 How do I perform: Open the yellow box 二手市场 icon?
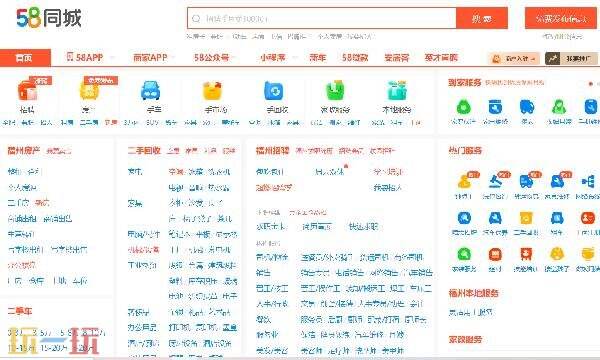point(212,91)
